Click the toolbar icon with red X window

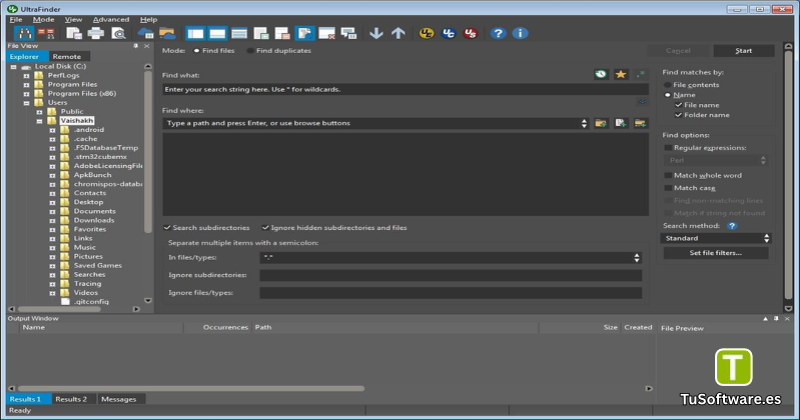327,34
